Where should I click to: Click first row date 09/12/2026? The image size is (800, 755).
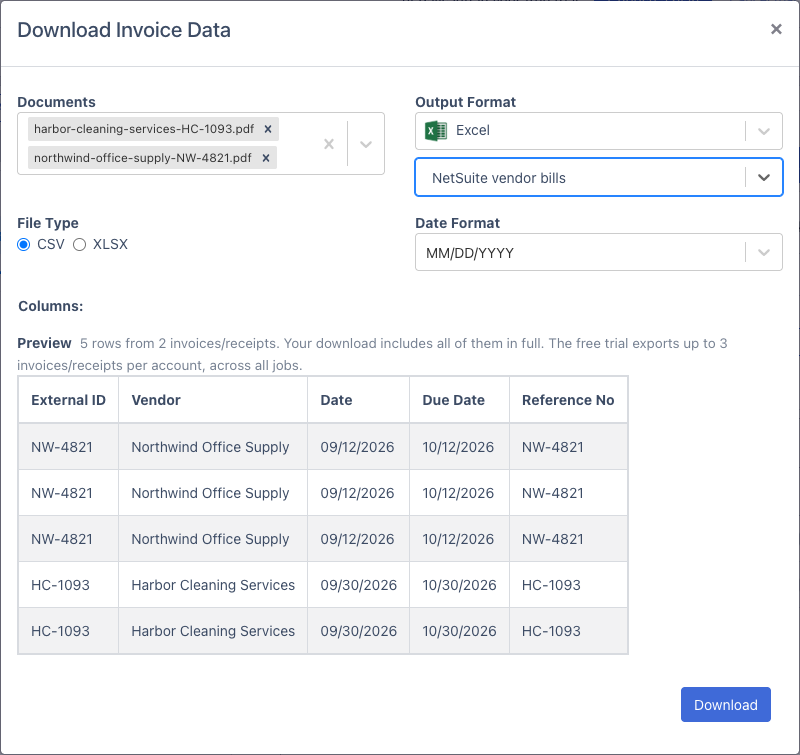click(x=357, y=447)
